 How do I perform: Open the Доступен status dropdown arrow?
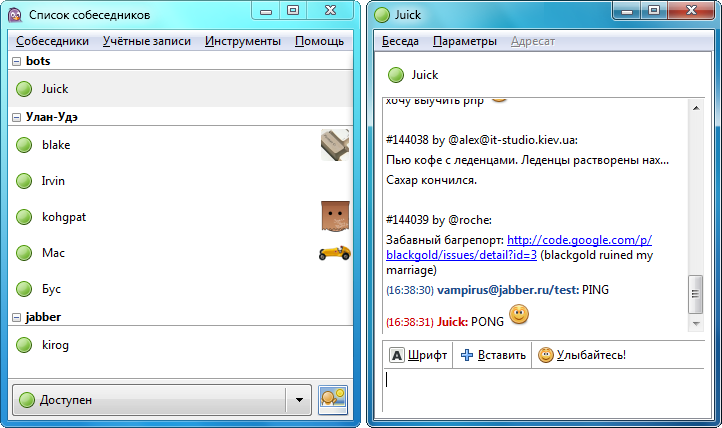pyautogui.click(x=299, y=400)
